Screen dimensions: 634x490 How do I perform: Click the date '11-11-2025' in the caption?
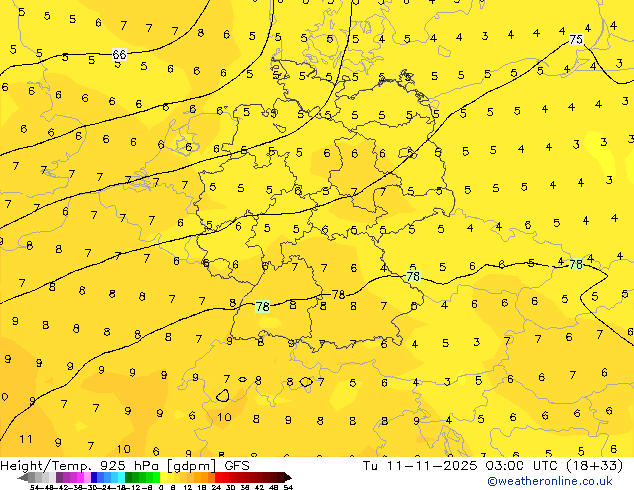point(432,466)
